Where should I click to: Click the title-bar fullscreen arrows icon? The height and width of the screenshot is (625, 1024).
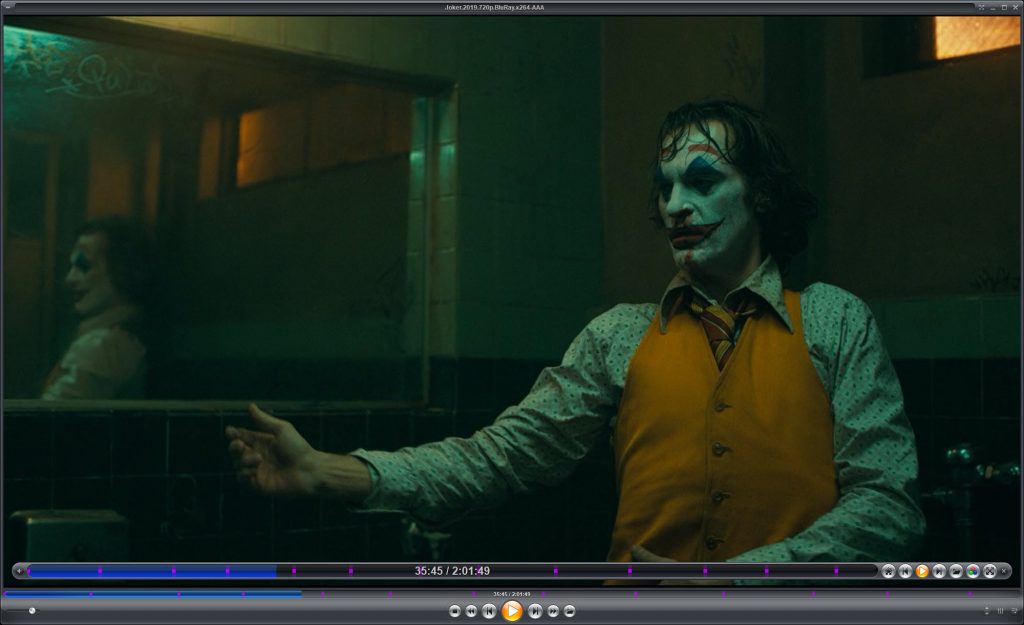coord(981,7)
